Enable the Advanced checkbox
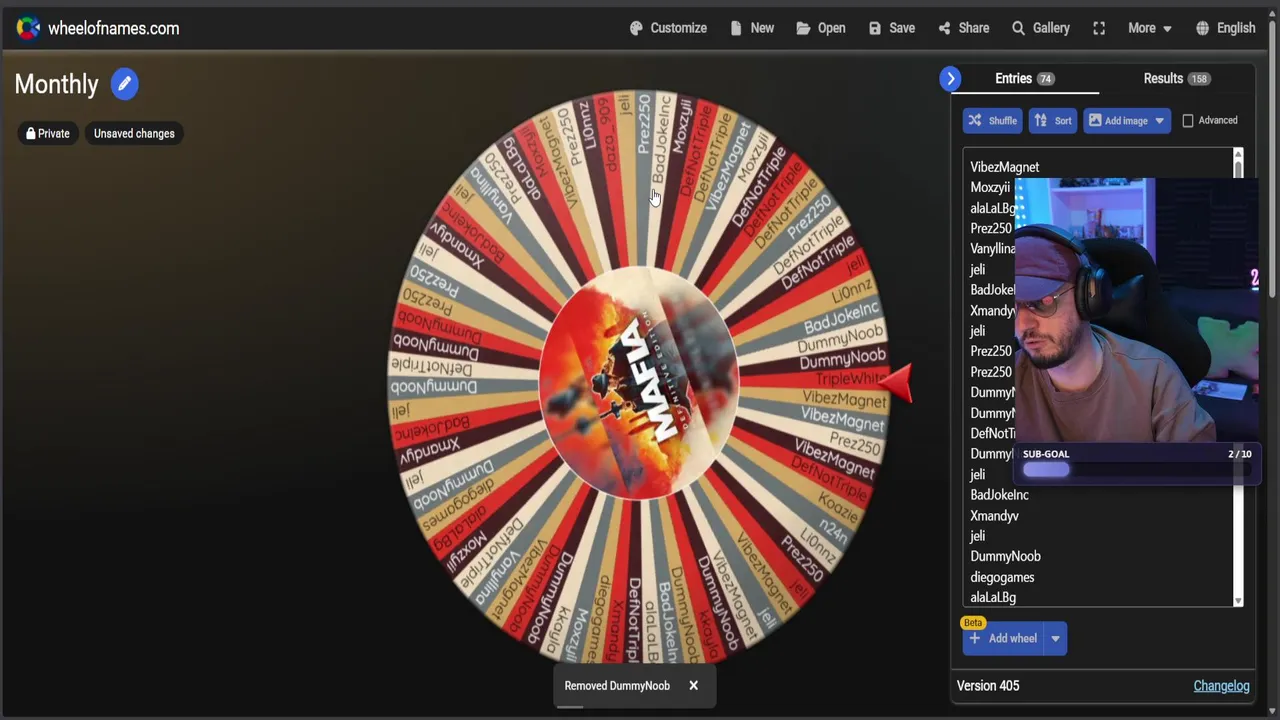The height and width of the screenshot is (720, 1280). point(1188,120)
